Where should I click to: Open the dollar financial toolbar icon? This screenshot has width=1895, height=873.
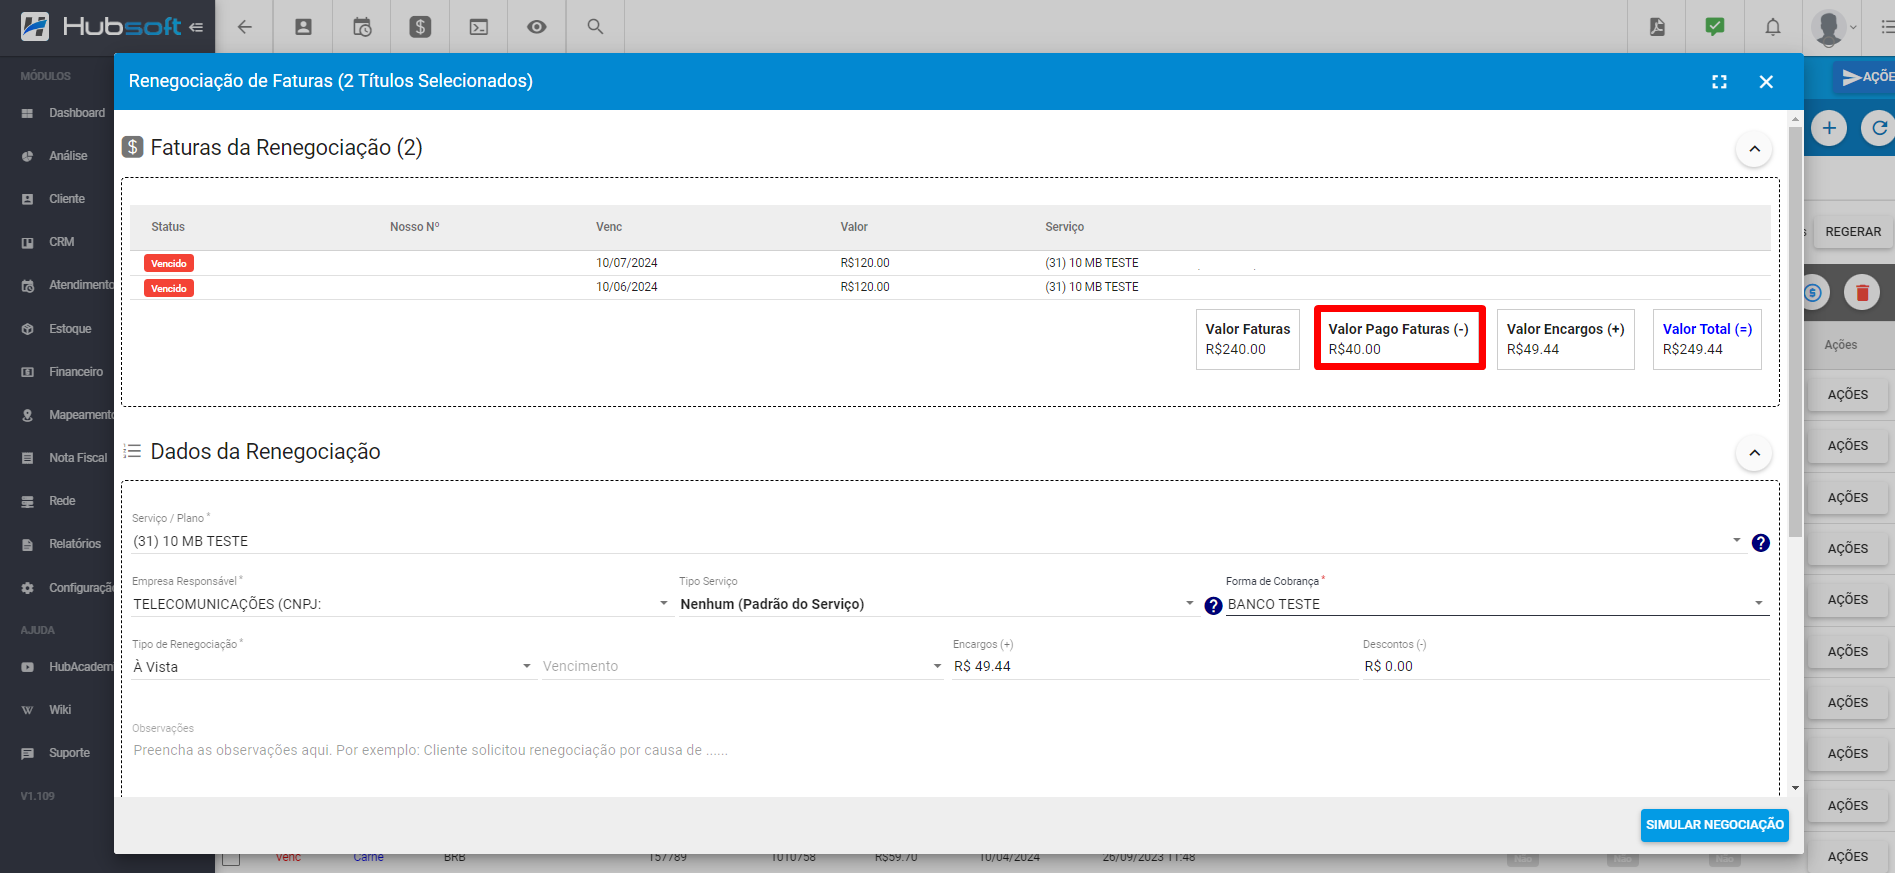pyautogui.click(x=420, y=27)
